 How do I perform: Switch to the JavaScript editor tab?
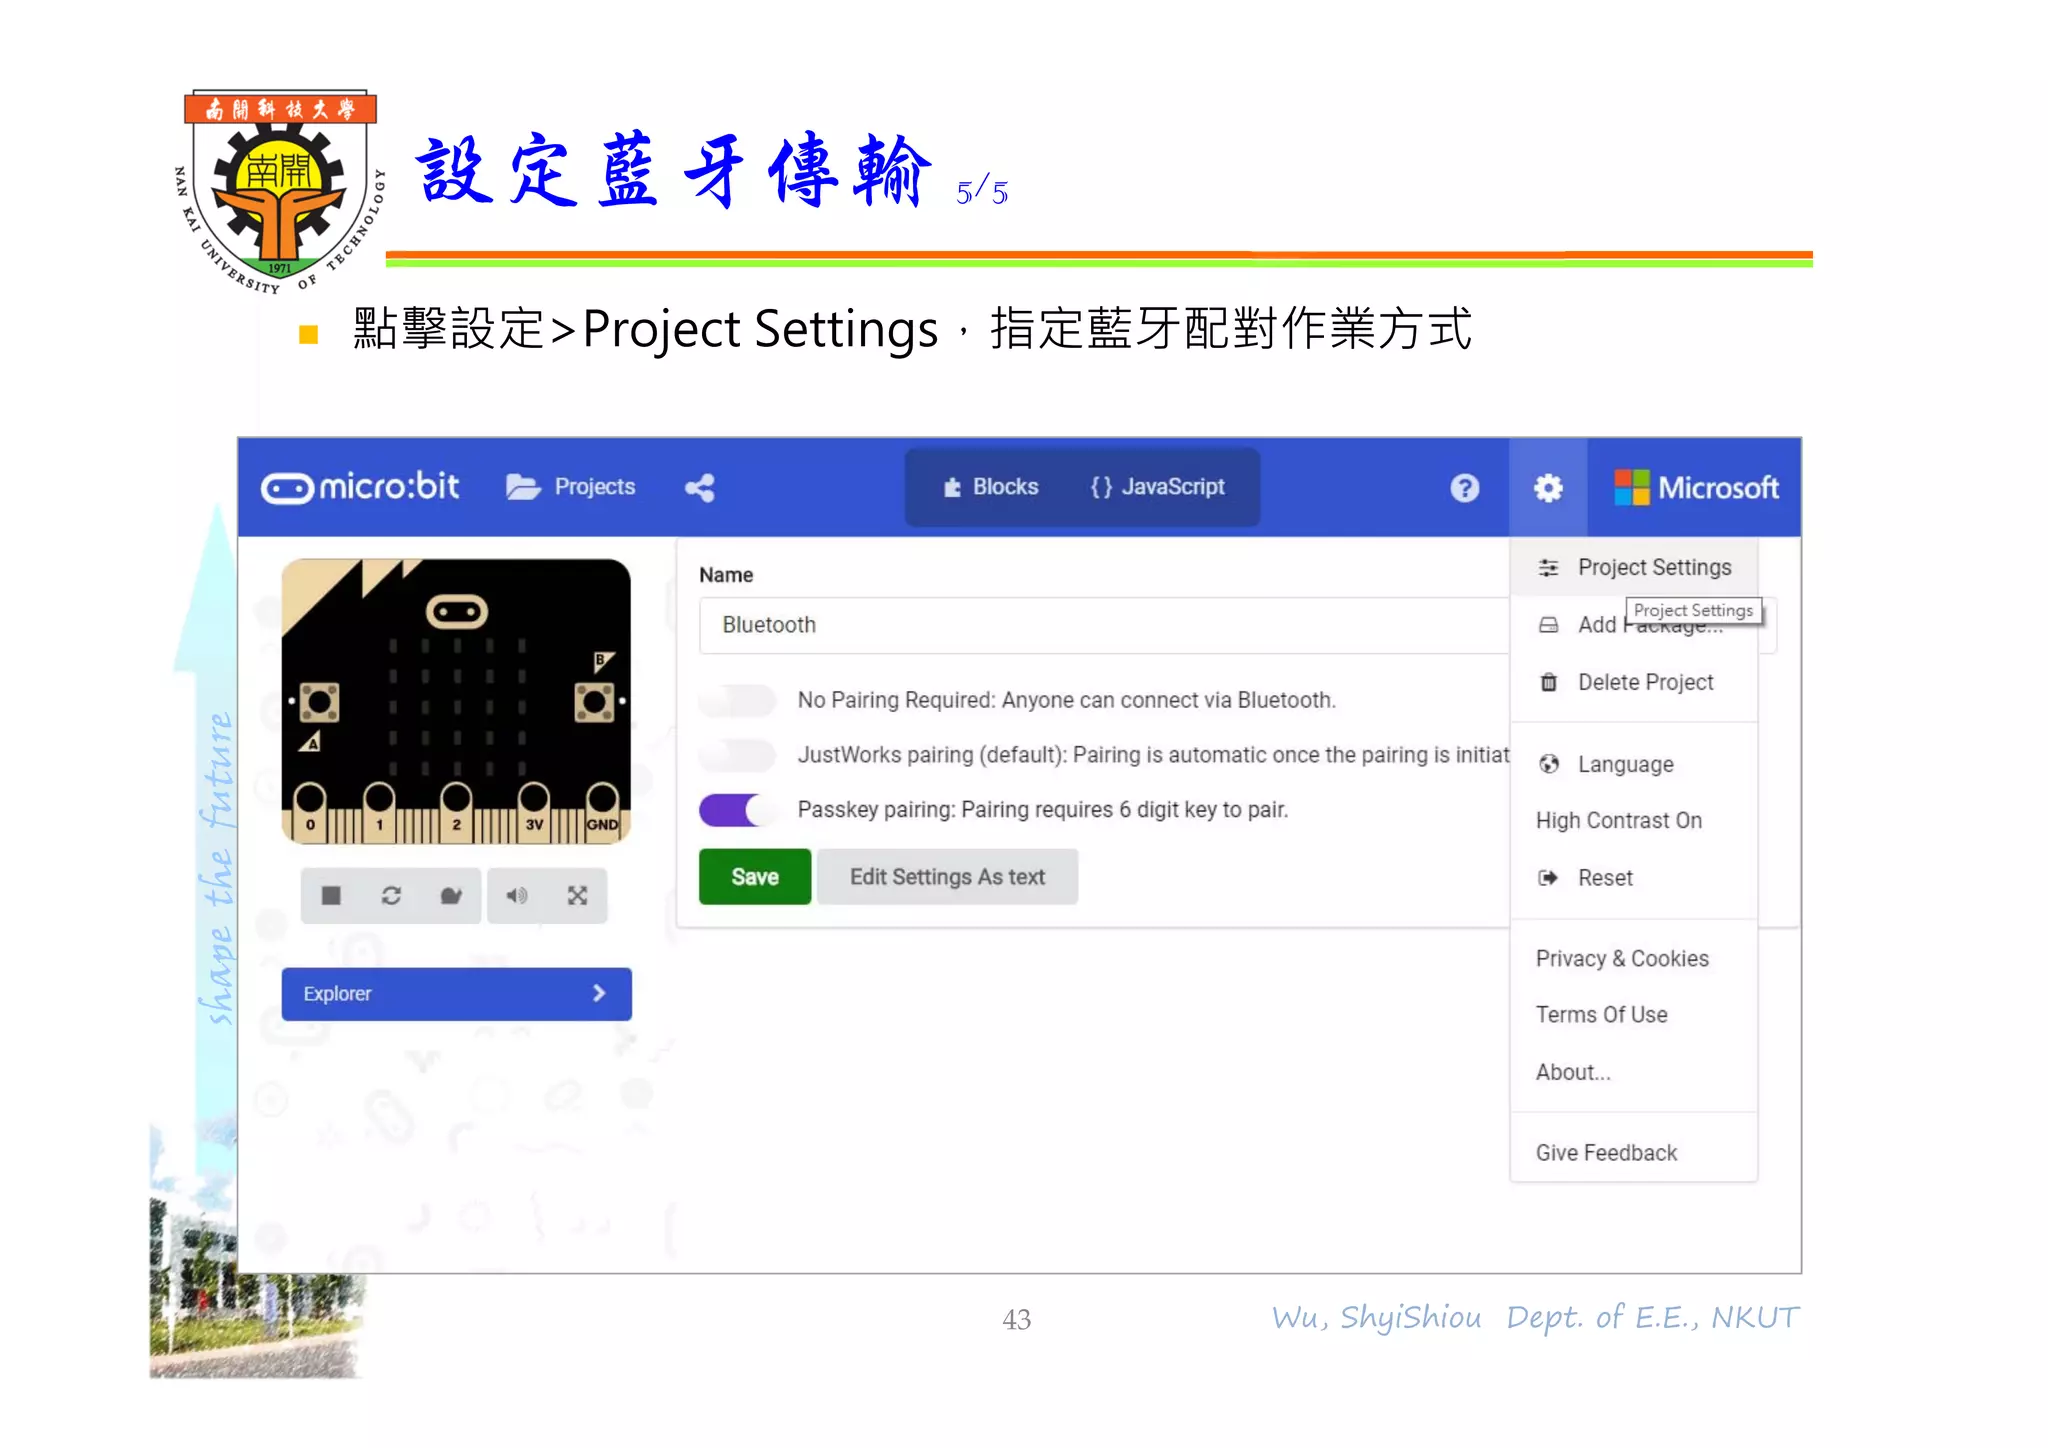click(x=1158, y=487)
